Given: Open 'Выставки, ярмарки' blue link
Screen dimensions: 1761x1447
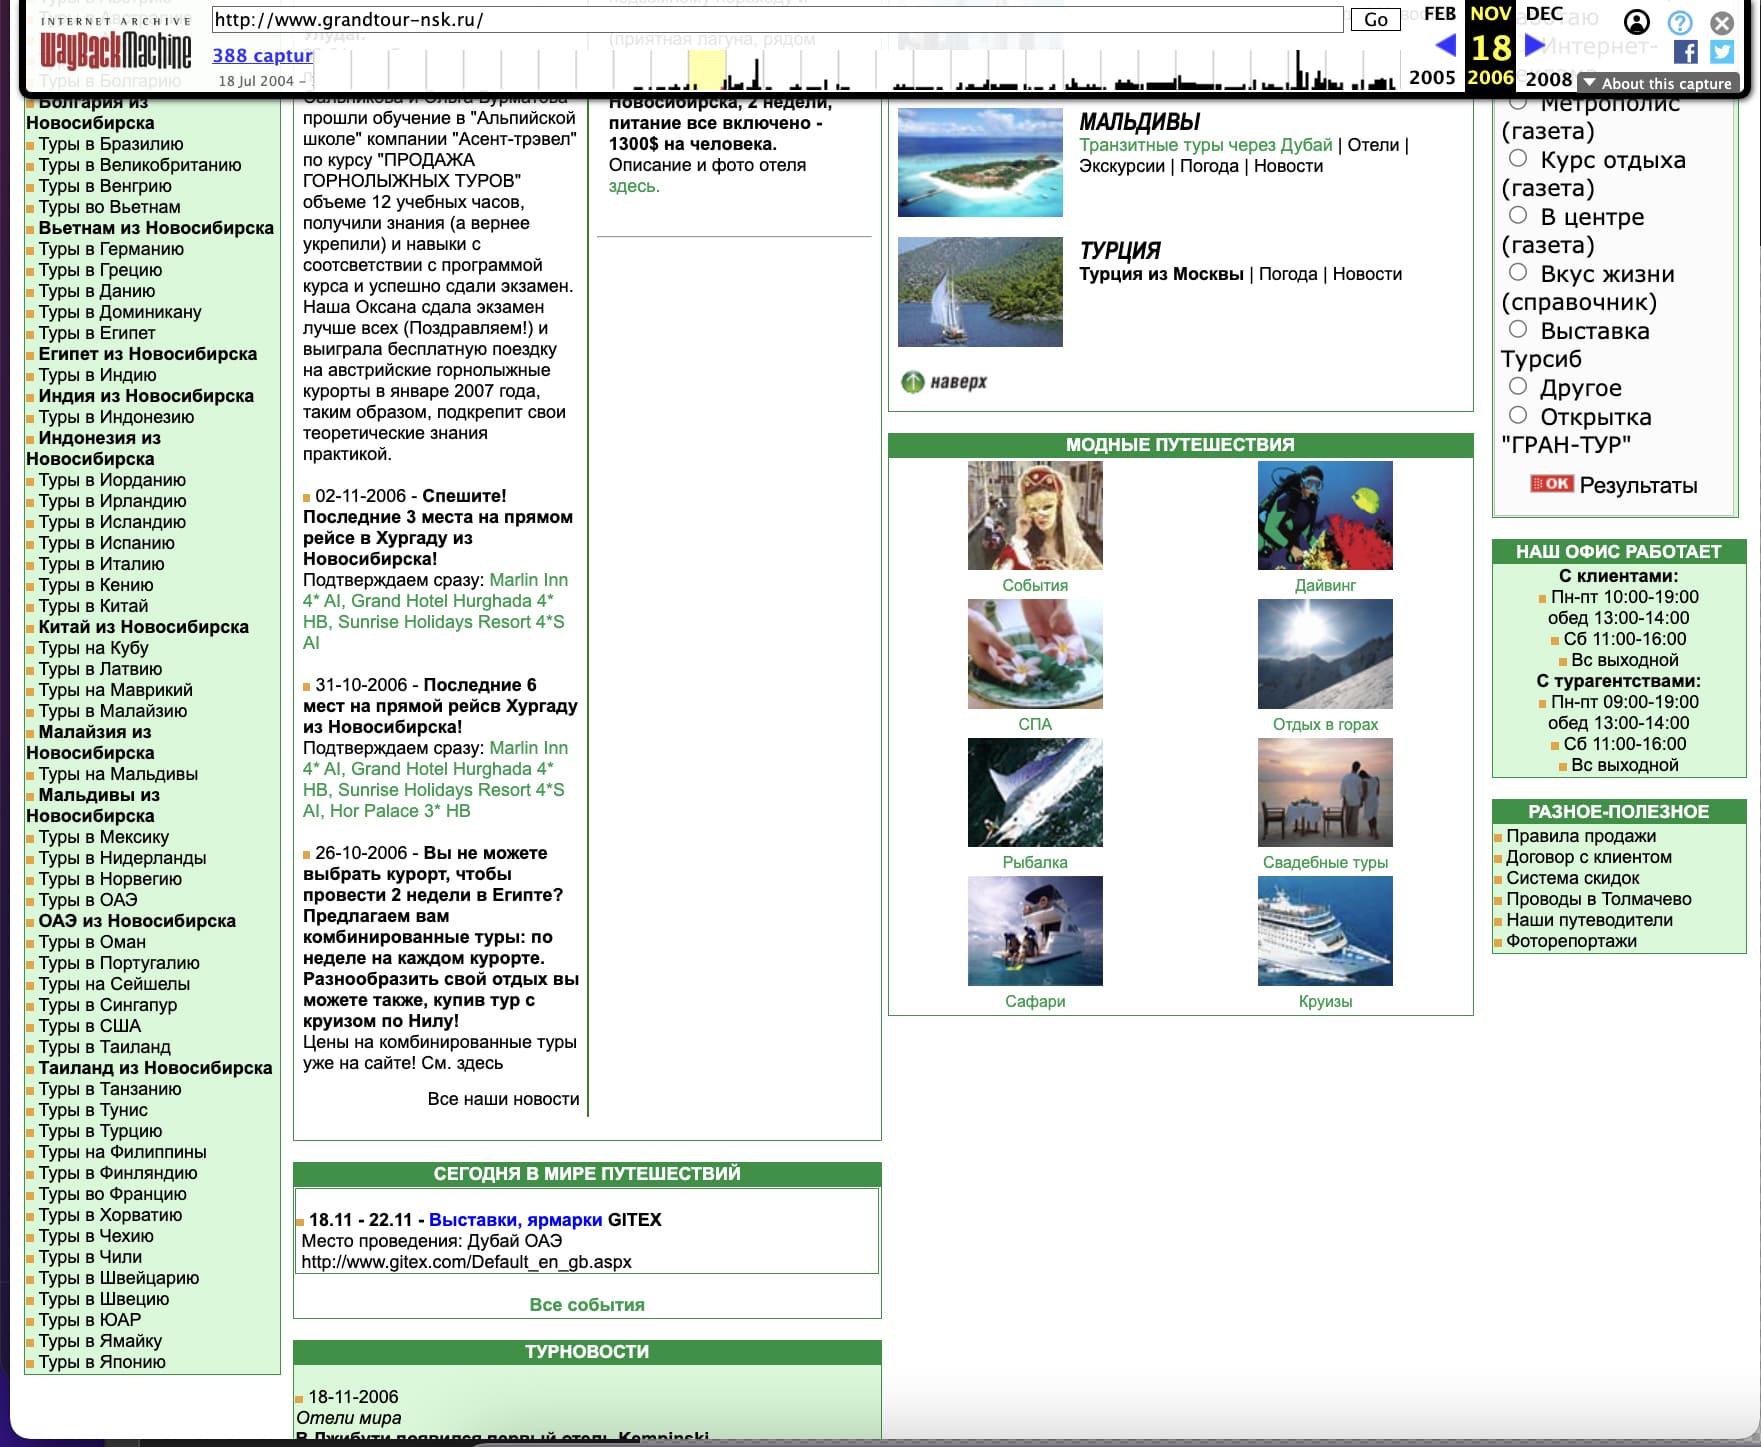Looking at the screenshot, I should point(516,1220).
